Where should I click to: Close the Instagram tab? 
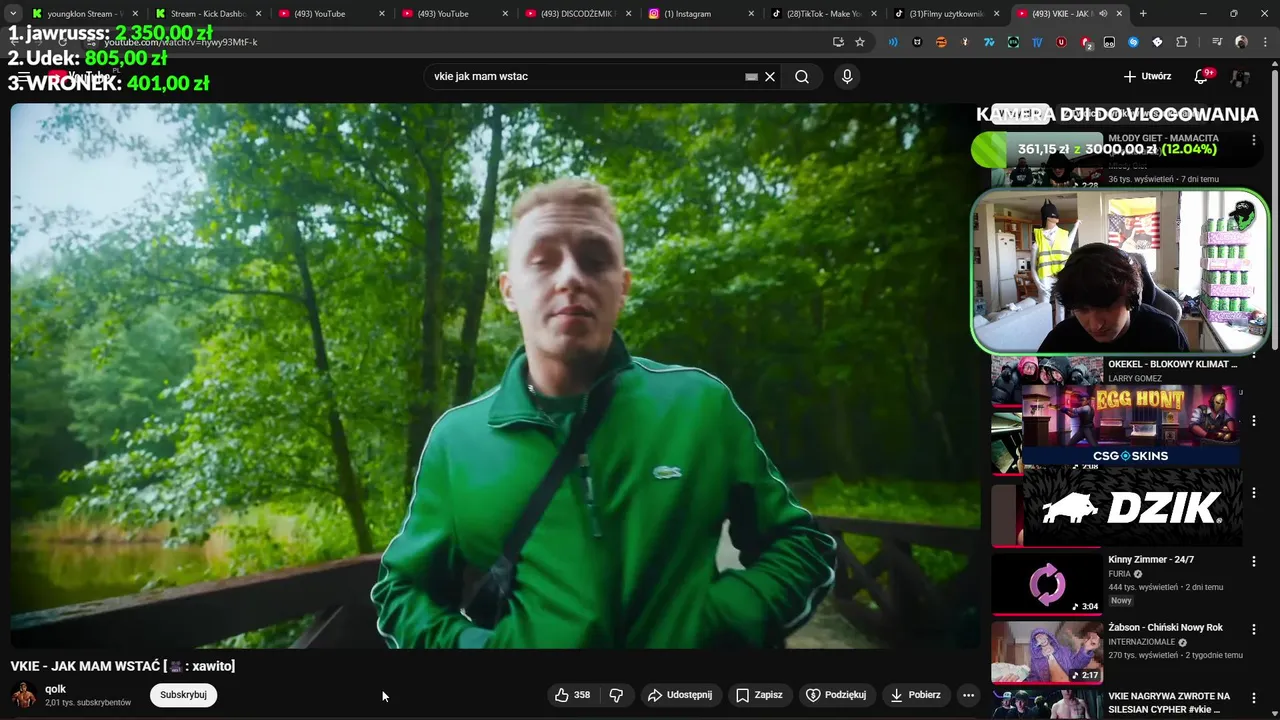pos(751,14)
